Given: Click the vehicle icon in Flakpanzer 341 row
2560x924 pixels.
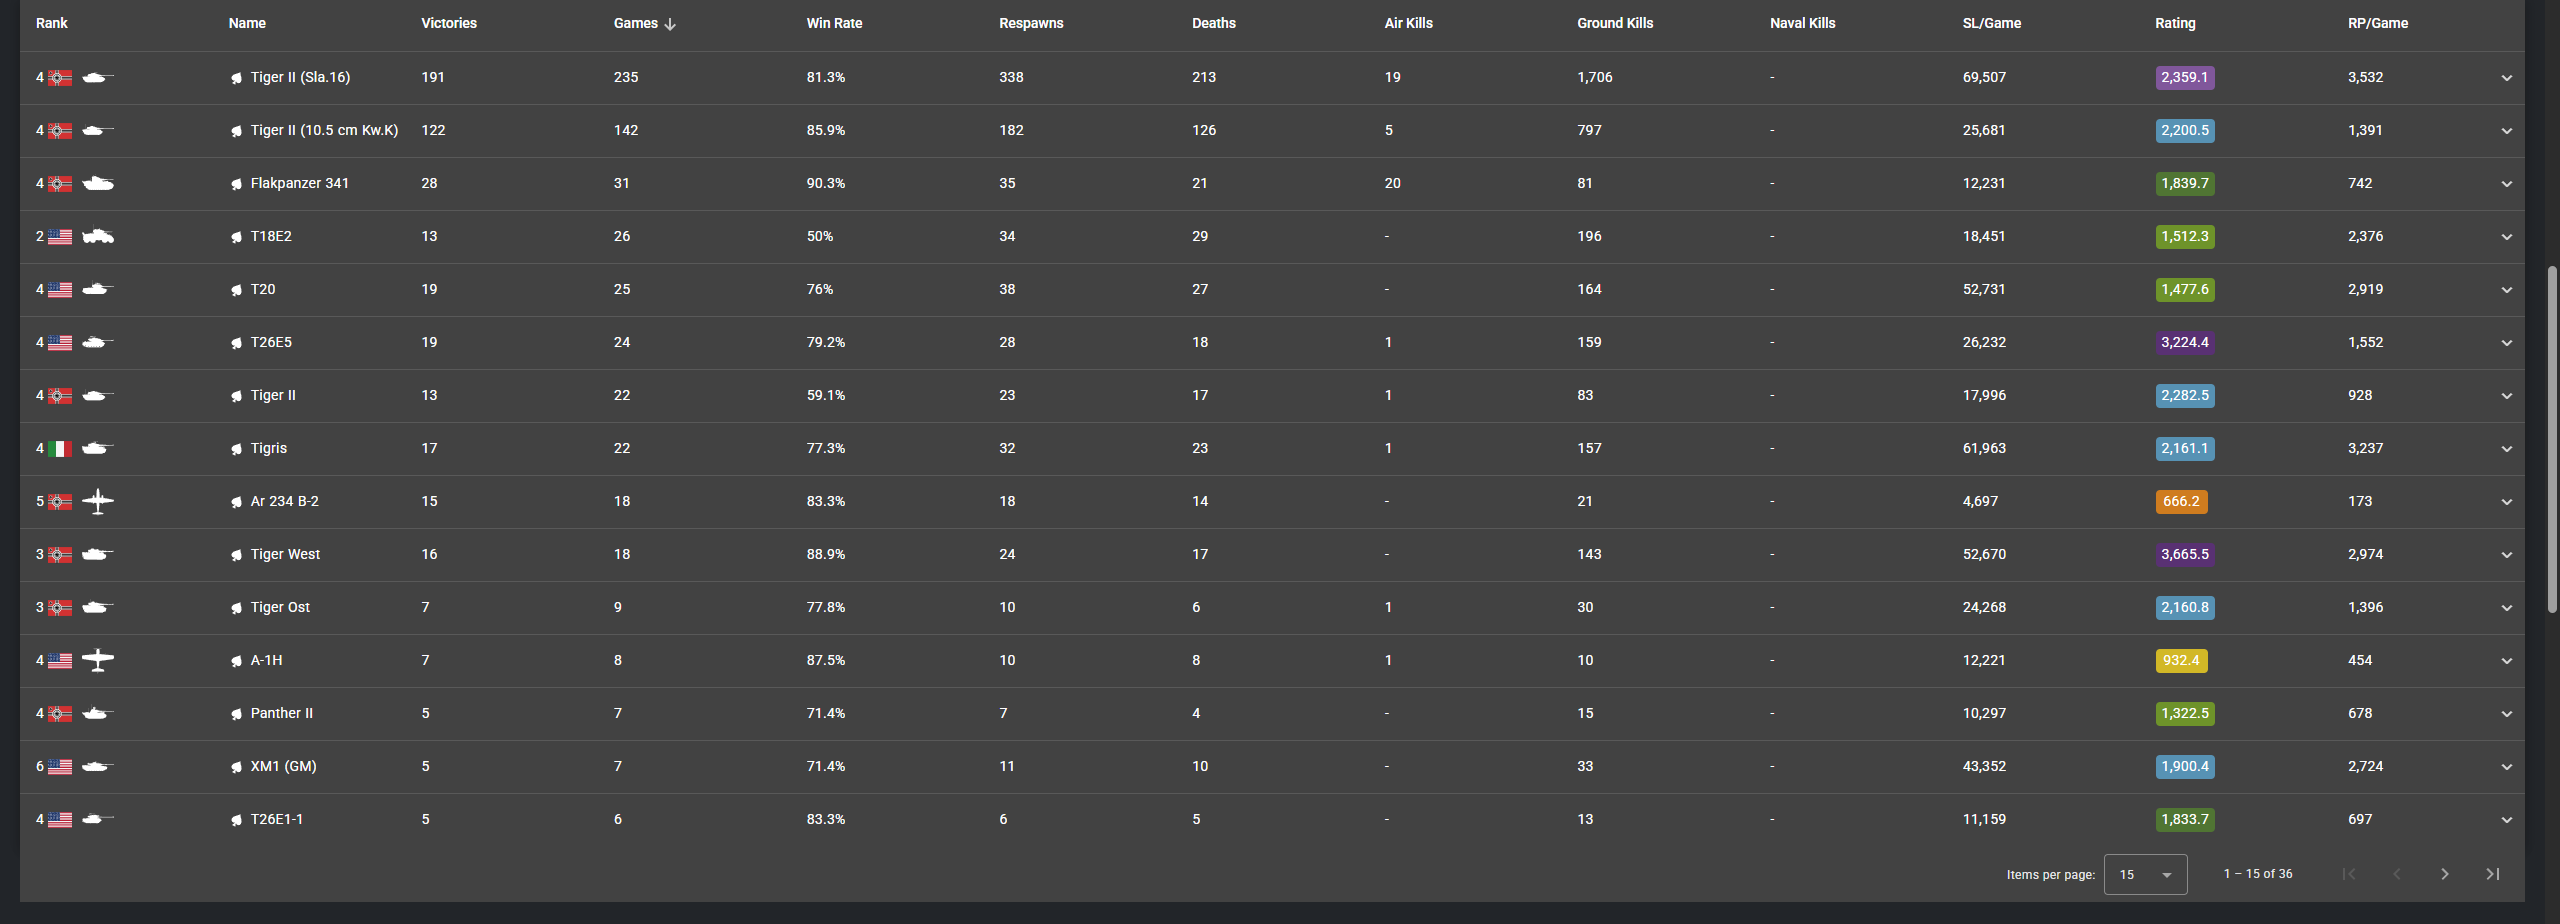Looking at the screenshot, I should pyautogui.click(x=97, y=183).
